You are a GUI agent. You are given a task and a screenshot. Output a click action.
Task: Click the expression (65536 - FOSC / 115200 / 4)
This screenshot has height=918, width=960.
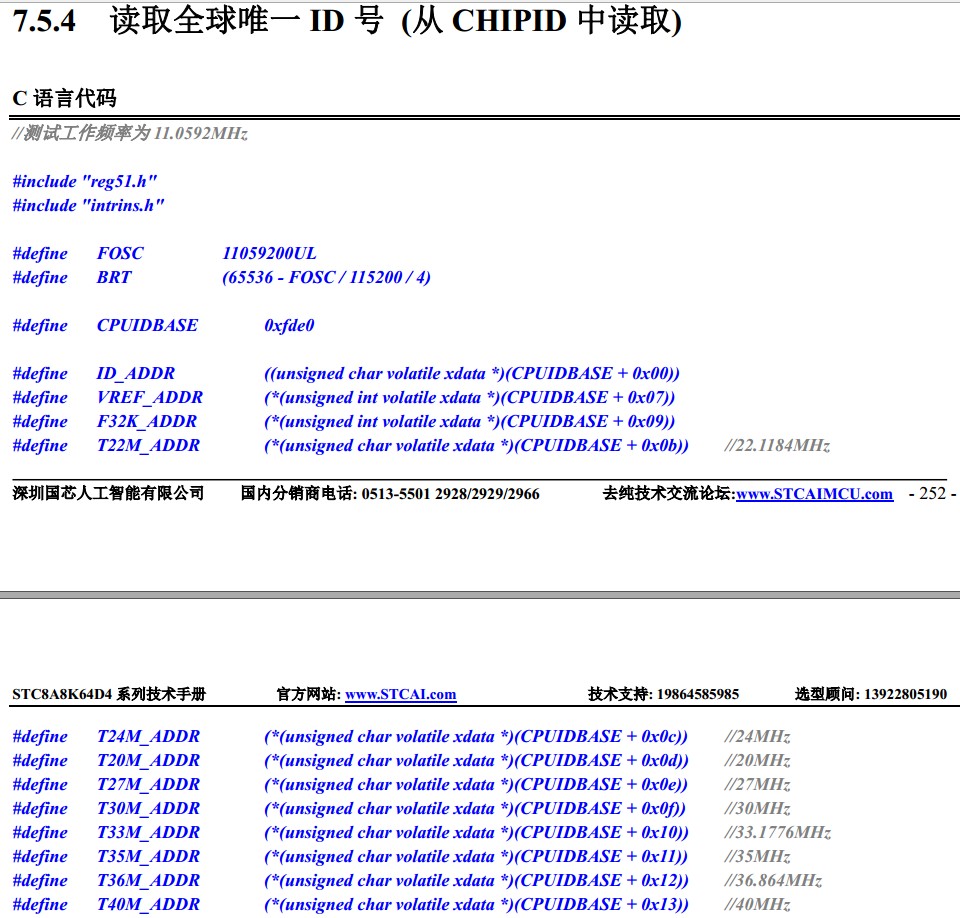click(326, 277)
